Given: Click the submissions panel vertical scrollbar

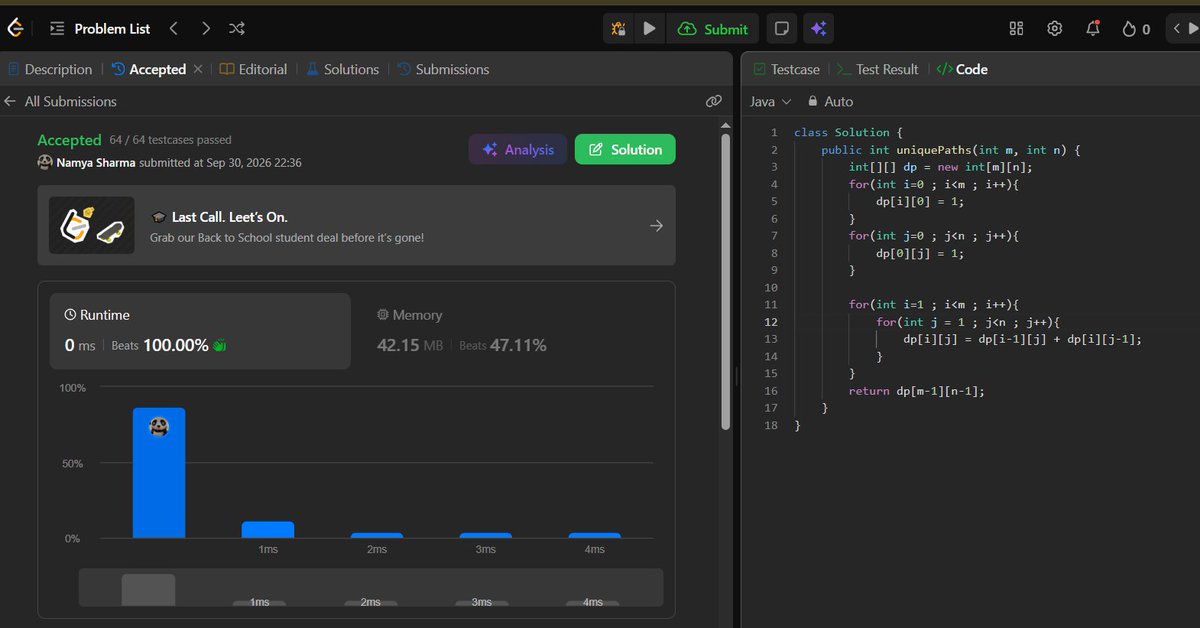Looking at the screenshot, I should pyautogui.click(x=726, y=280).
